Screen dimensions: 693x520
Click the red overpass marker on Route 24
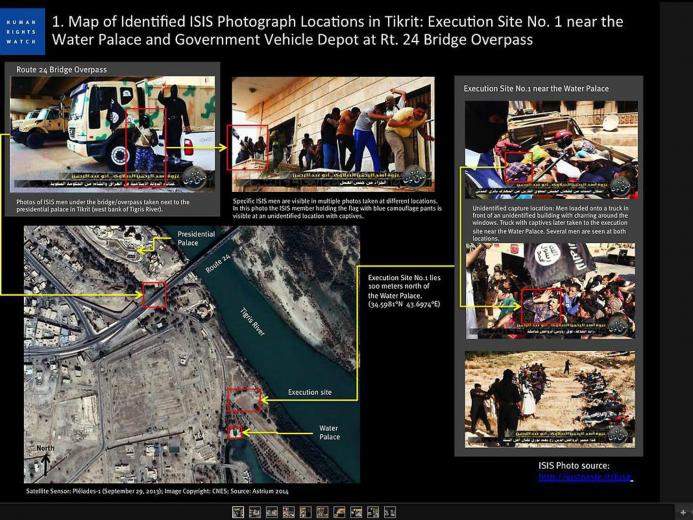coord(154,294)
